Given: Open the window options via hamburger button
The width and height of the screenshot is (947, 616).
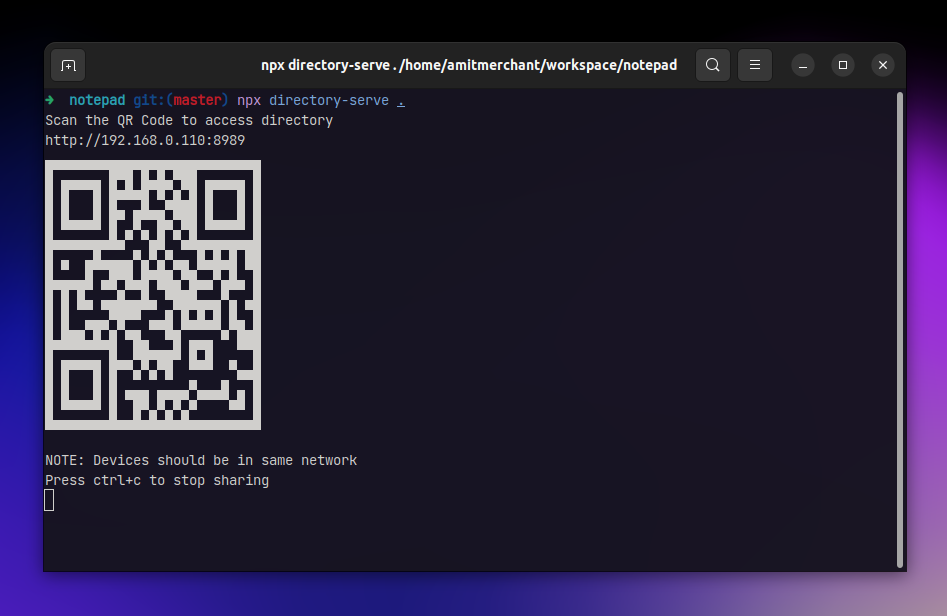Looking at the screenshot, I should [754, 64].
